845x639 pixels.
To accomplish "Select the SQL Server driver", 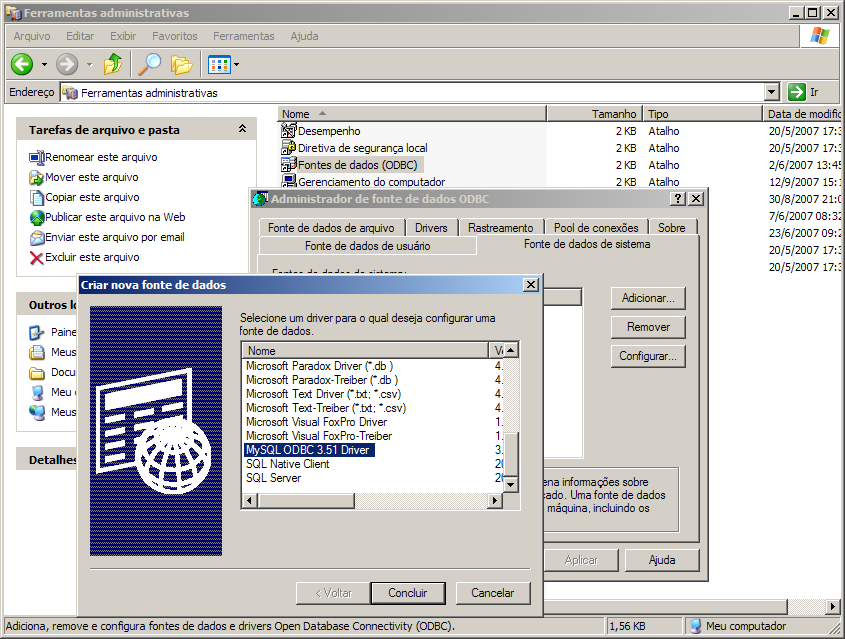I will (274, 478).
